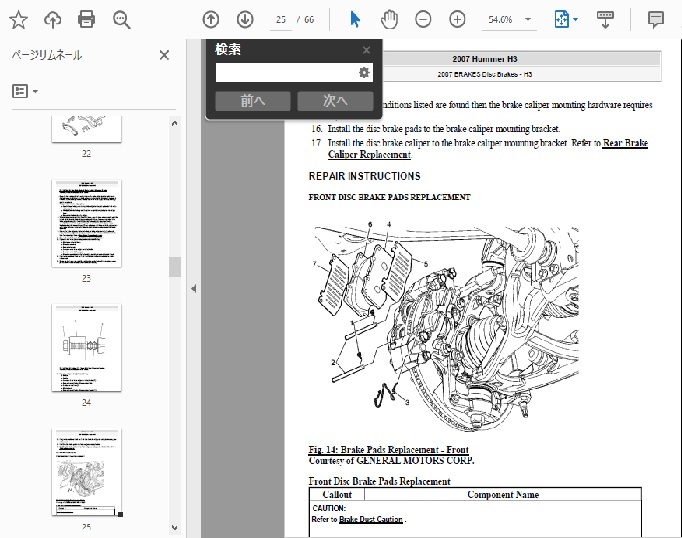Click the read mode scrolling icon

tap(605, 20)
